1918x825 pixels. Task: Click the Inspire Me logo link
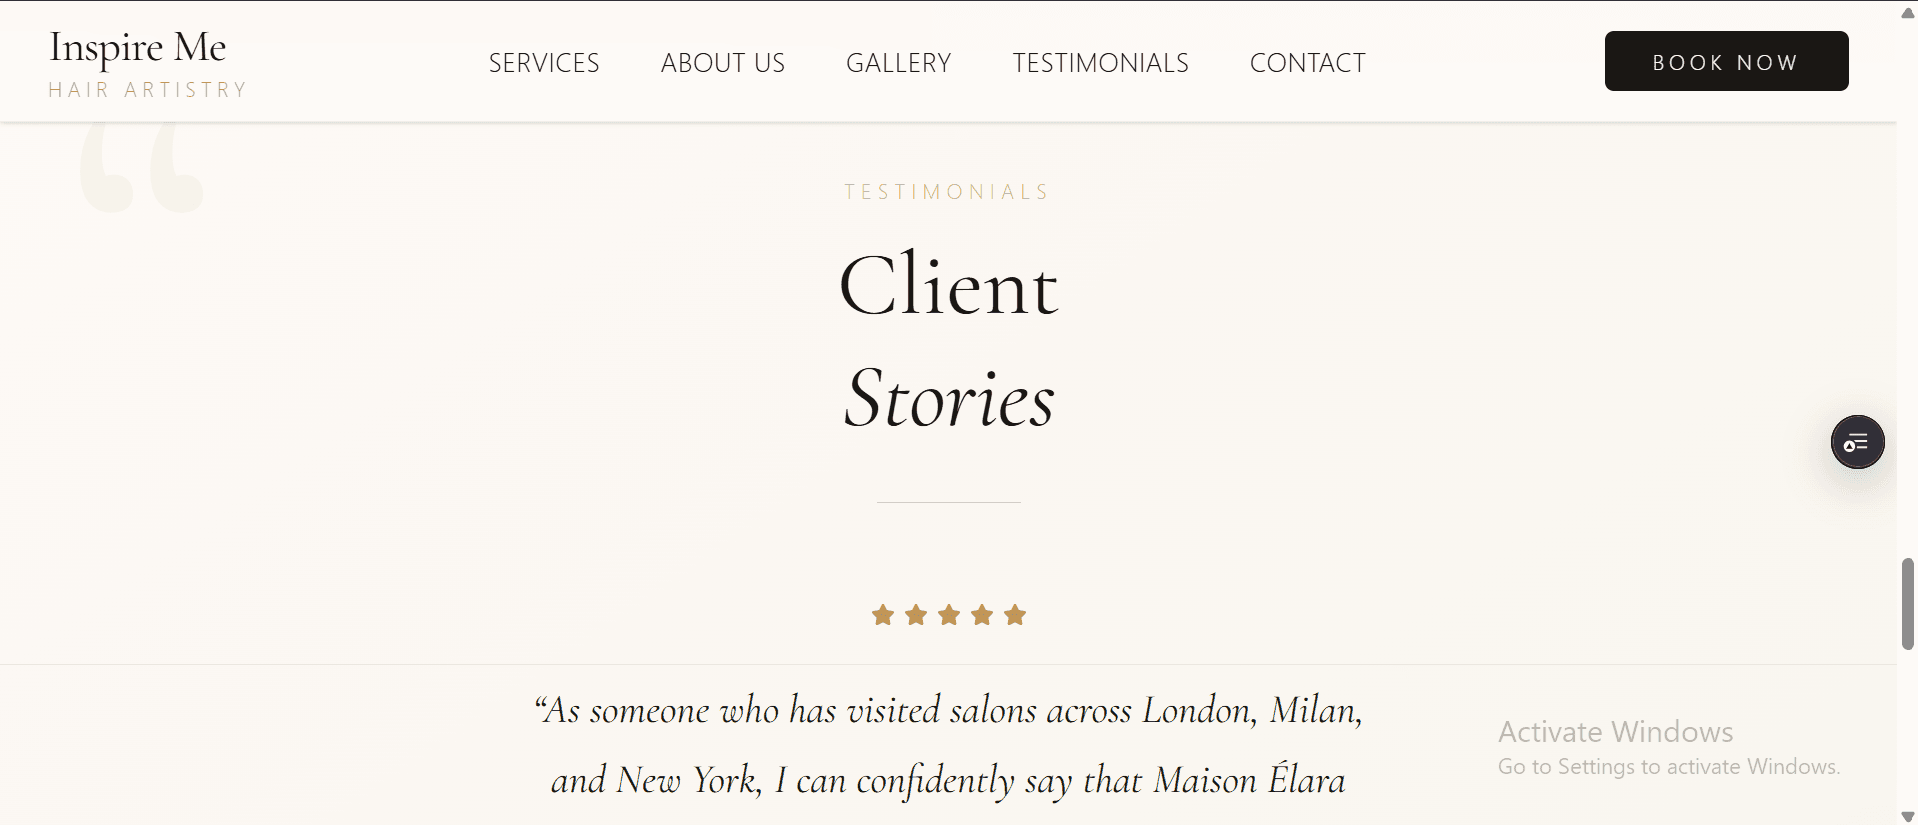(x=138, y=47)
